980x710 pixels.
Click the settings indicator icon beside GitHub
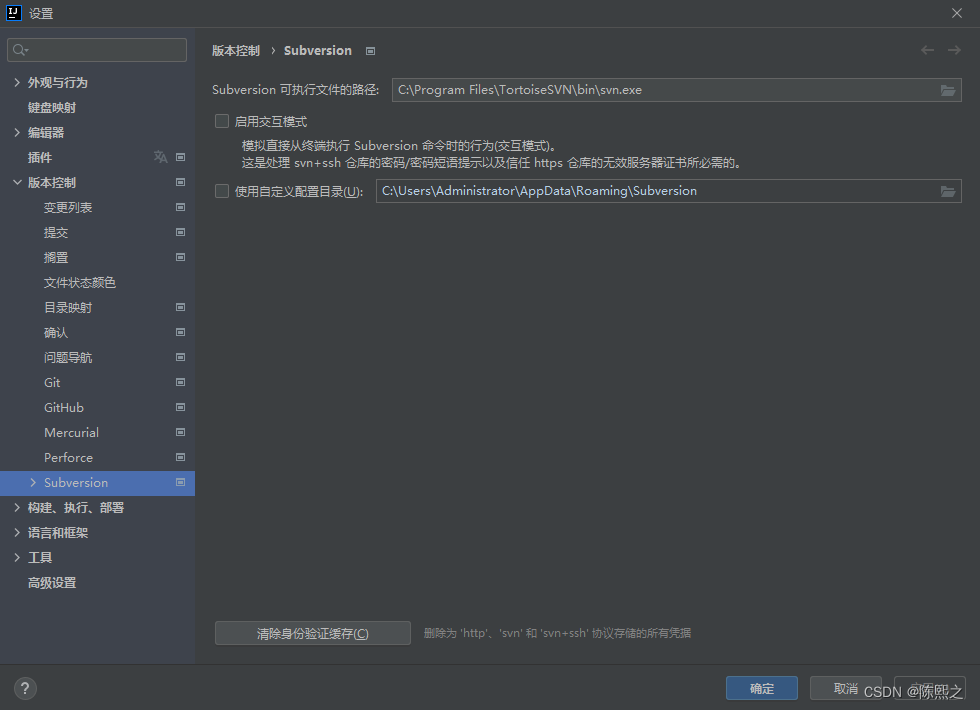180,407
